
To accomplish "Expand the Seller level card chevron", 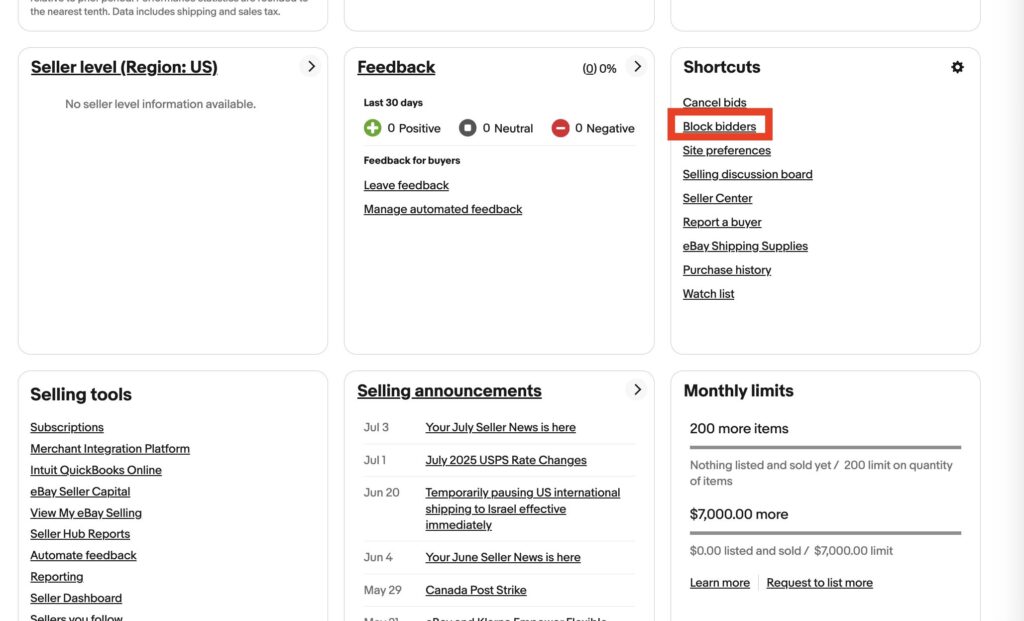I will pyautogui.click(x=311, y=67).
